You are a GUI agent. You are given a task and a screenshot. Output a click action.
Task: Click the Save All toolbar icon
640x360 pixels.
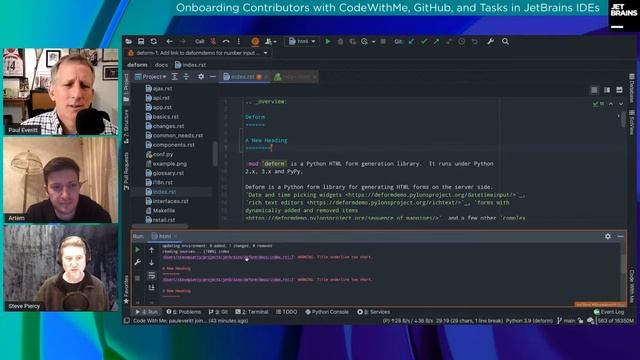[x=141, y=41]
